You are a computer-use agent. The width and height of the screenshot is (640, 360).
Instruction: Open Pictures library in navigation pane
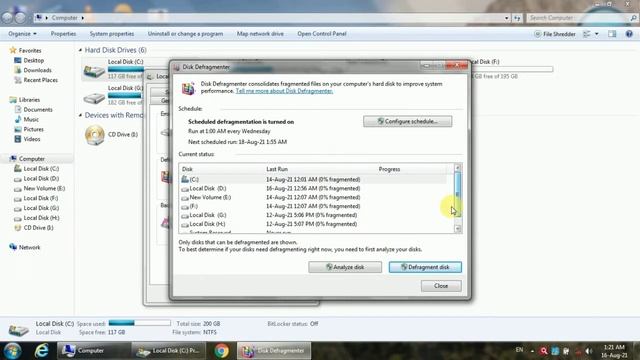pyautogui.click(x=33, y=129)
